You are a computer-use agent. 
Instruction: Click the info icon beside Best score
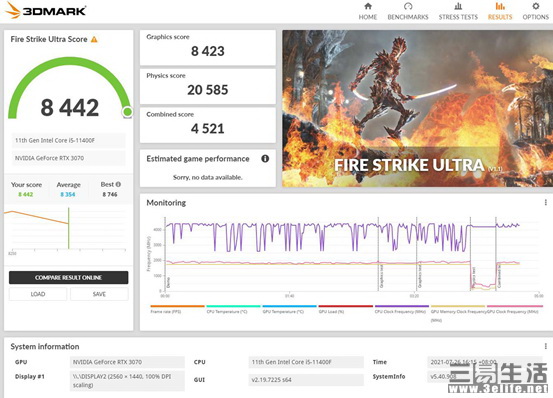(x=118, y=184)
